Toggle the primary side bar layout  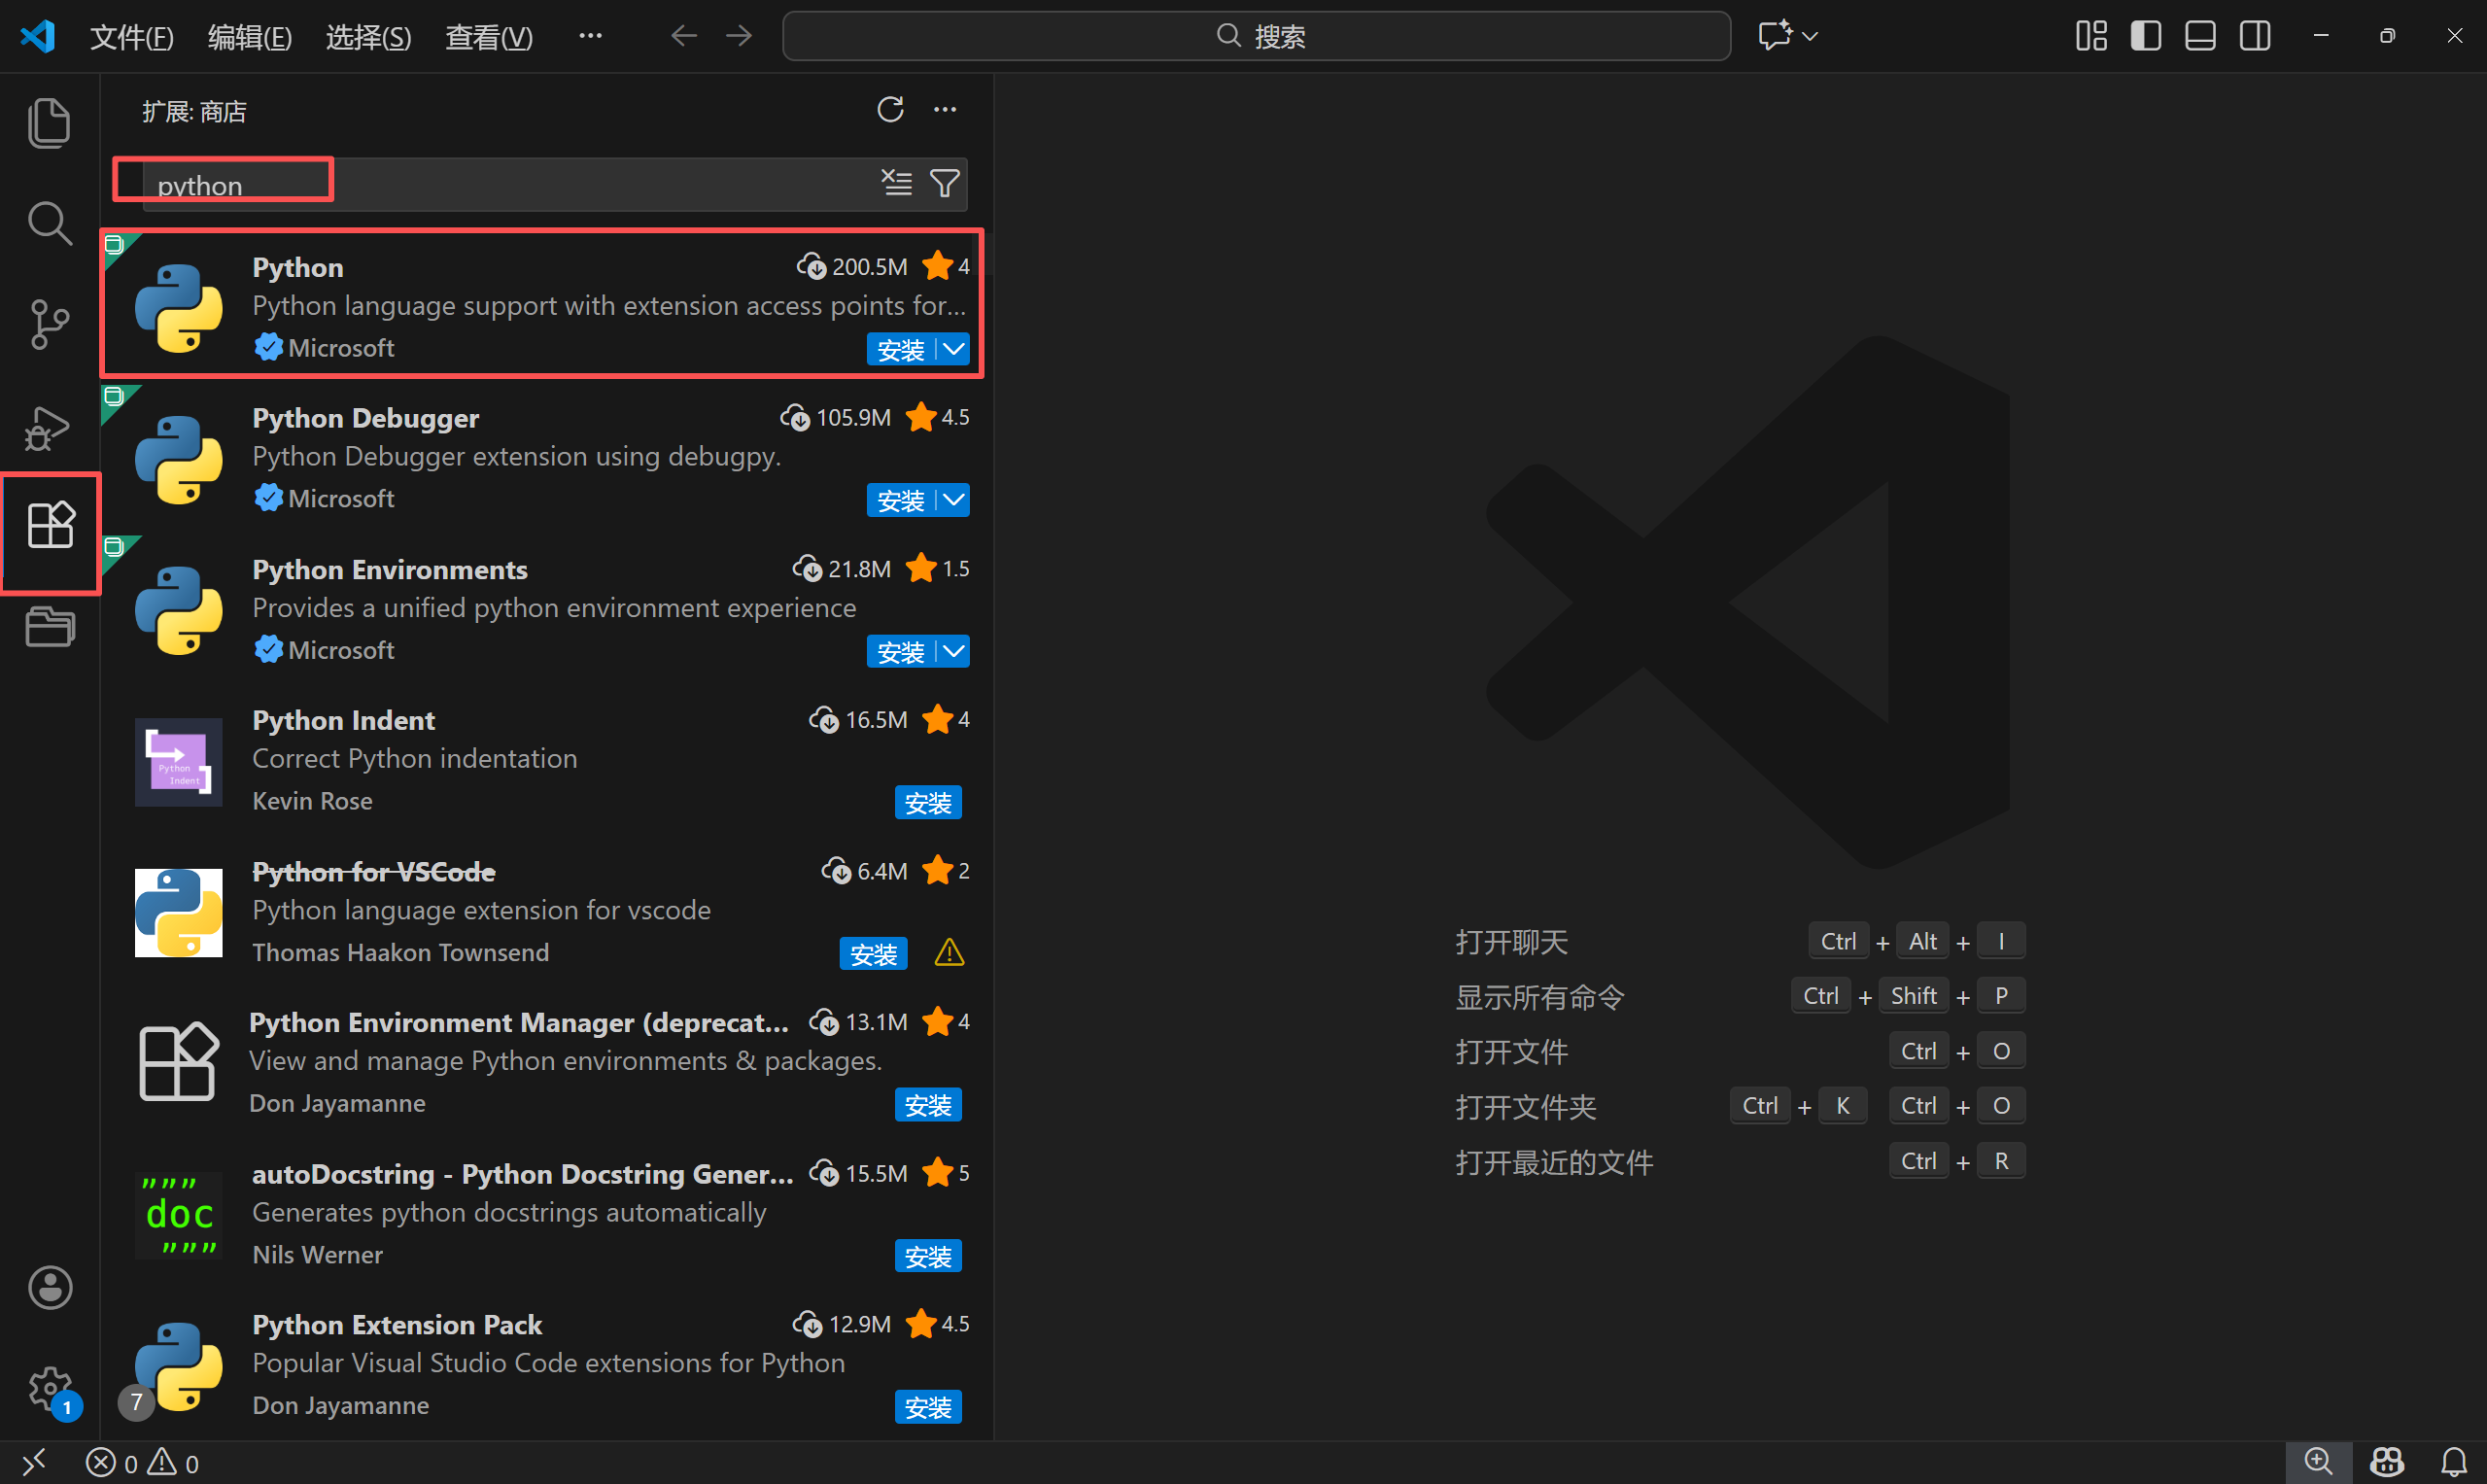pos(2146,36)
